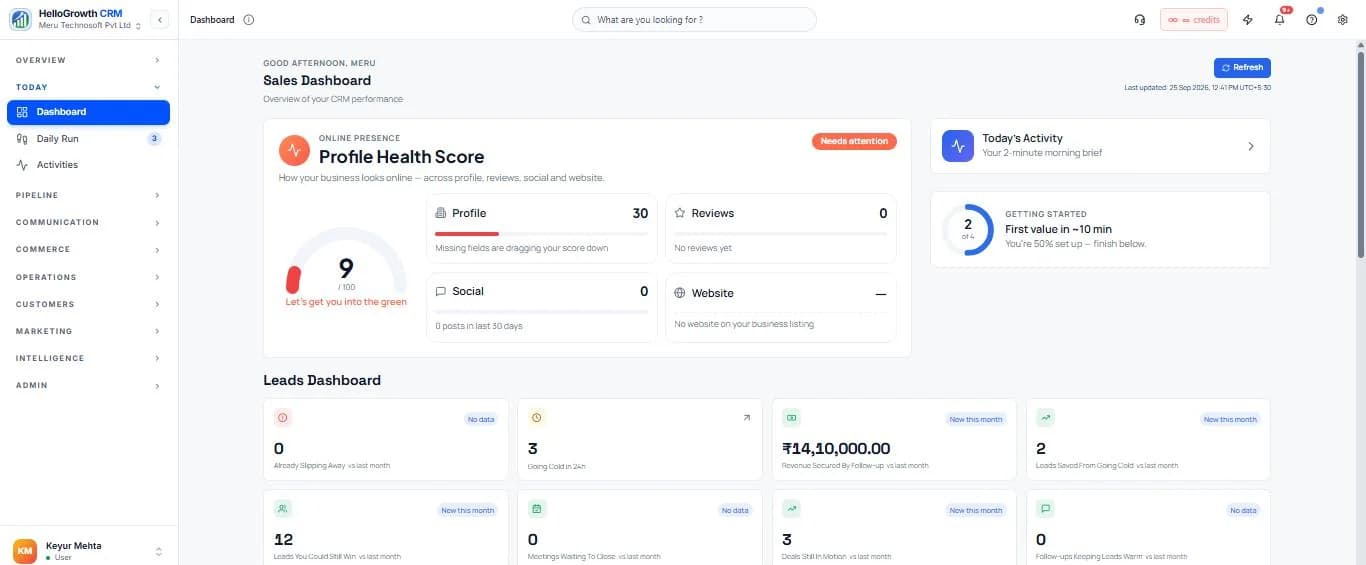This screenshot has width=1366, height=565.
Task: Expand the Commerce section
Action: 88,249
